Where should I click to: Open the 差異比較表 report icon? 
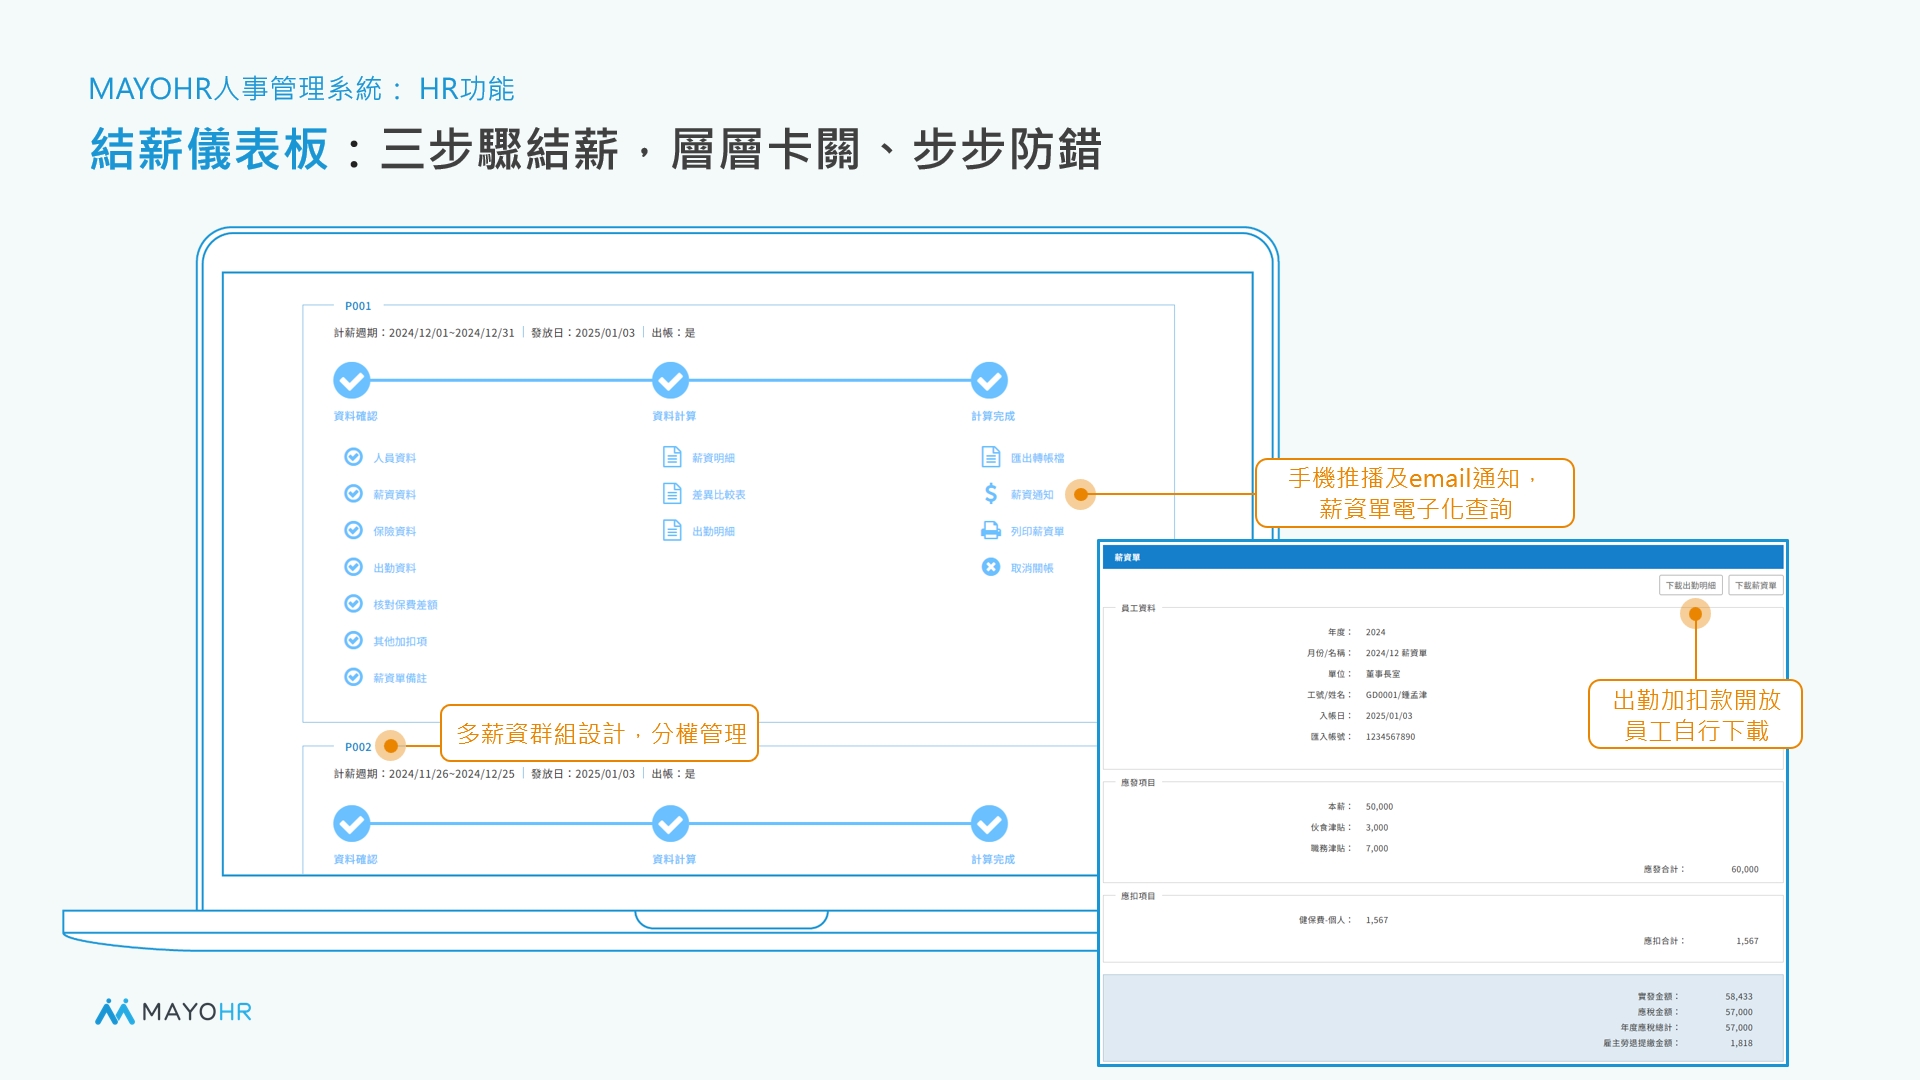tap(672, 494)
